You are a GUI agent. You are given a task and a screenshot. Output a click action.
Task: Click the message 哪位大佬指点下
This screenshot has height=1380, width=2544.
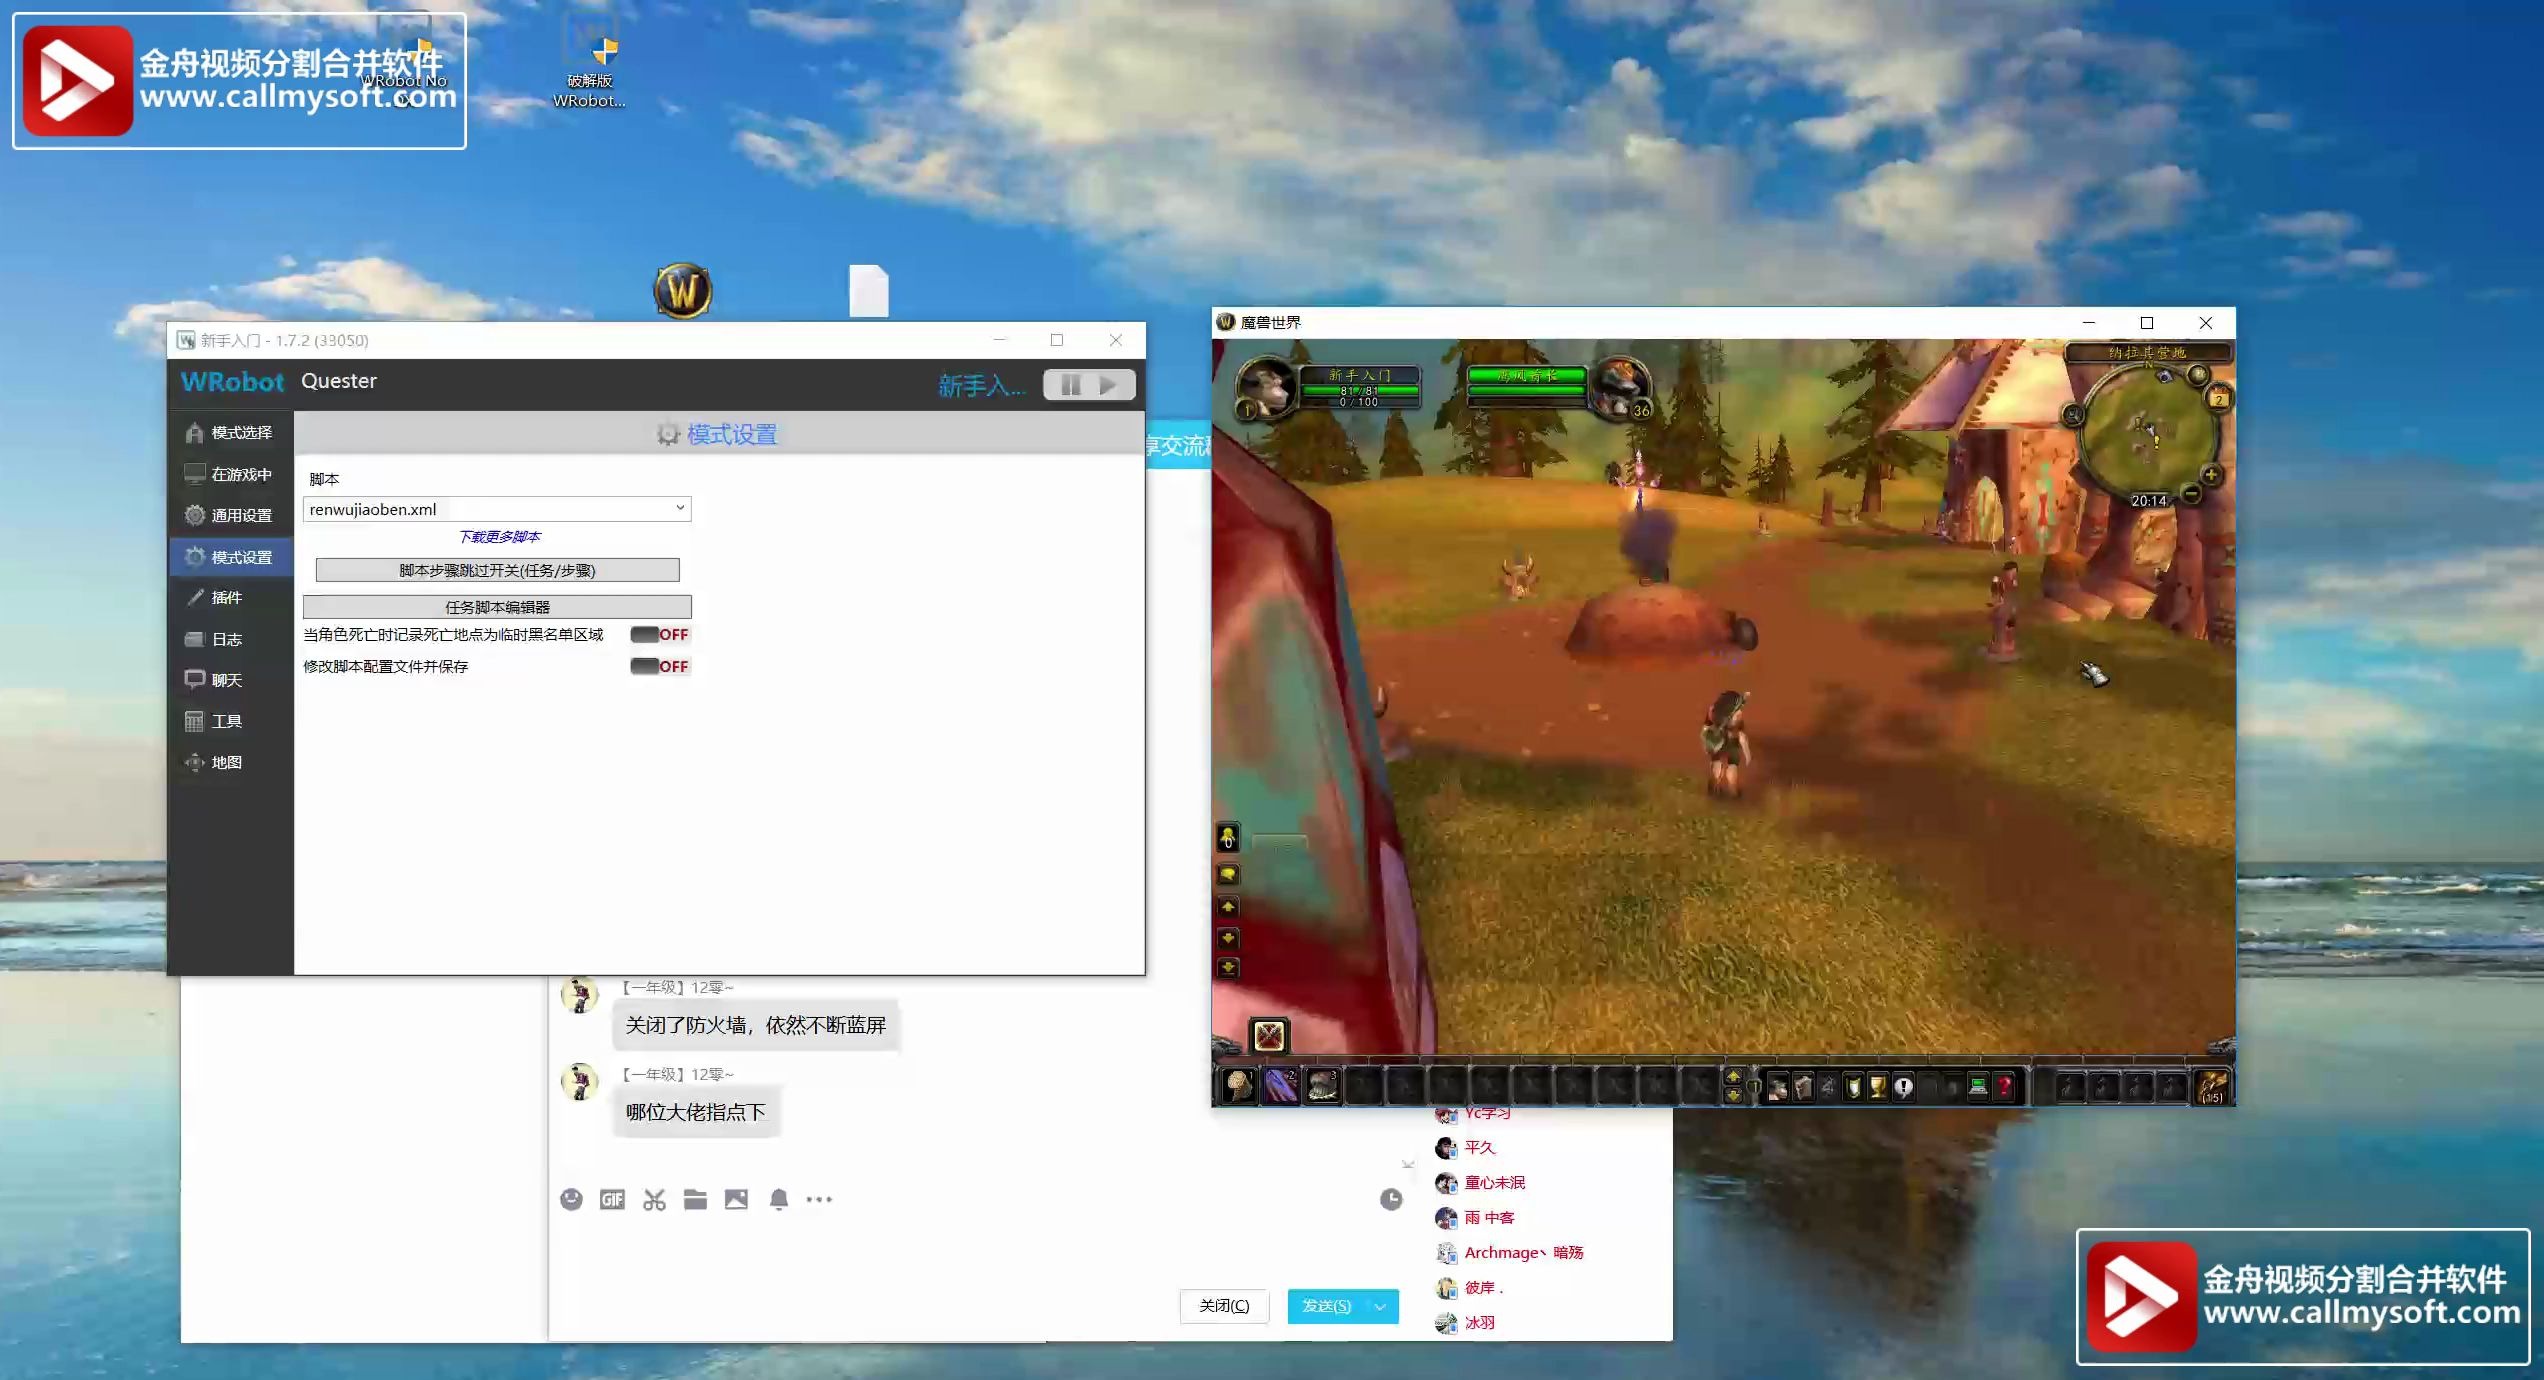[696, 1112]
